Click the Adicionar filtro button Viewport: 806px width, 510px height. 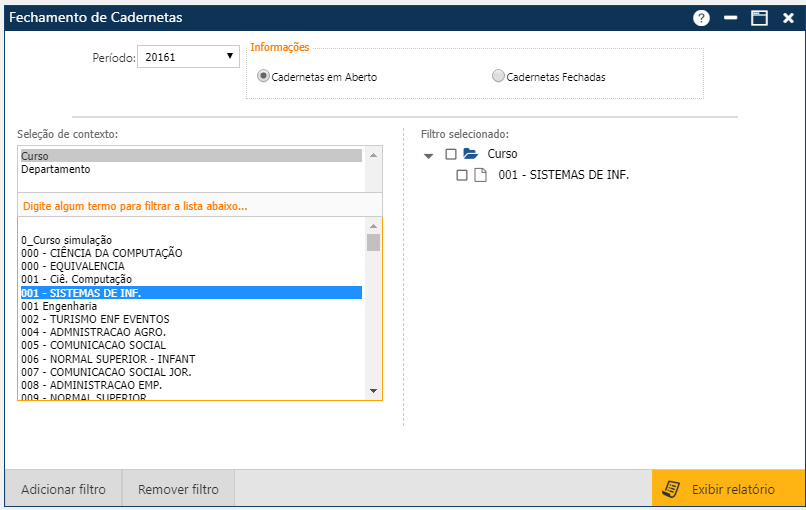click(63, 489)
